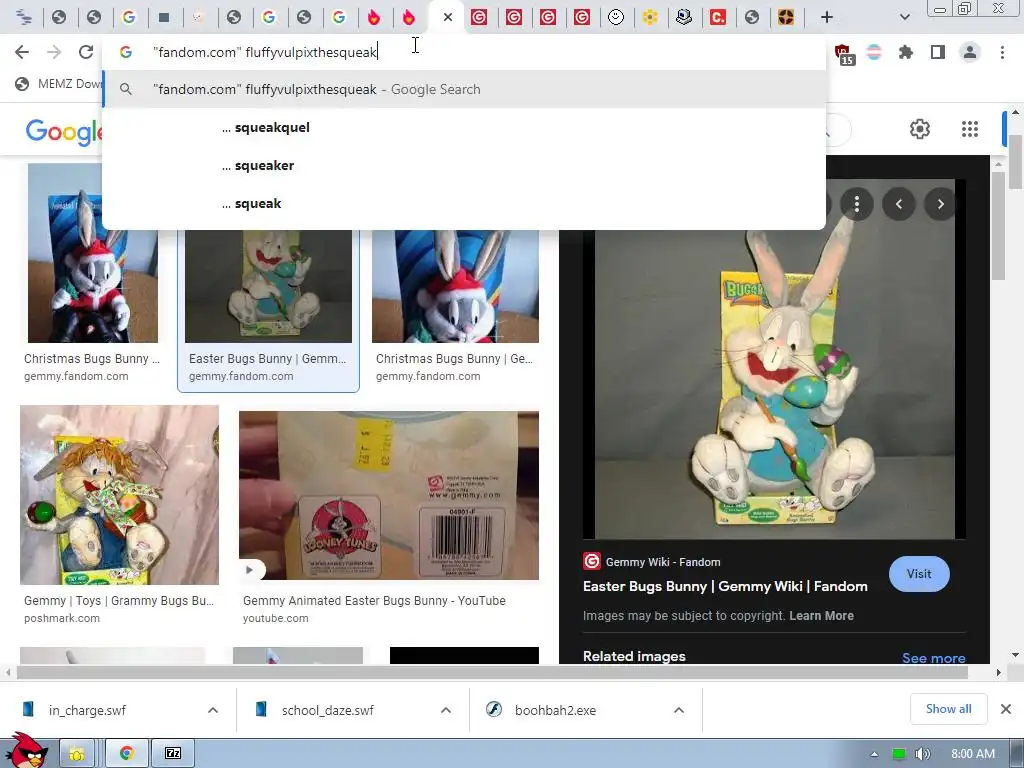Click the pink and blue striped extension icon
Image resolution: width=1024 pixels, height=768 pixels.
point(874,52)
